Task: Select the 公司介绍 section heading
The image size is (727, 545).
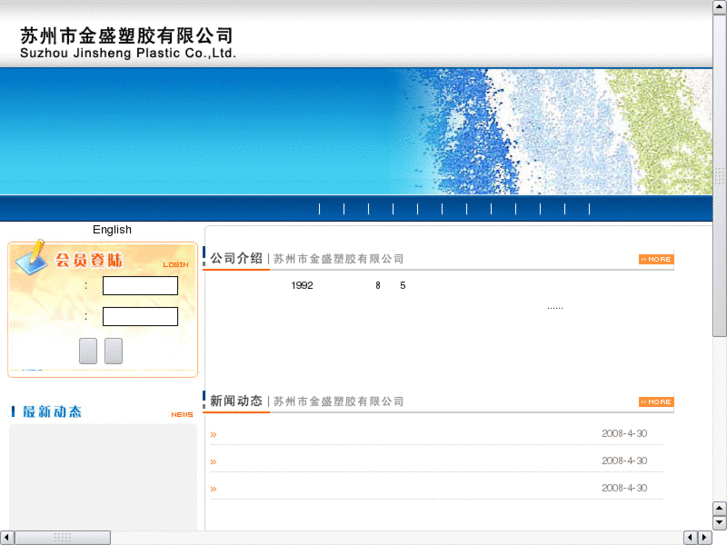Action: click(236, 258)
